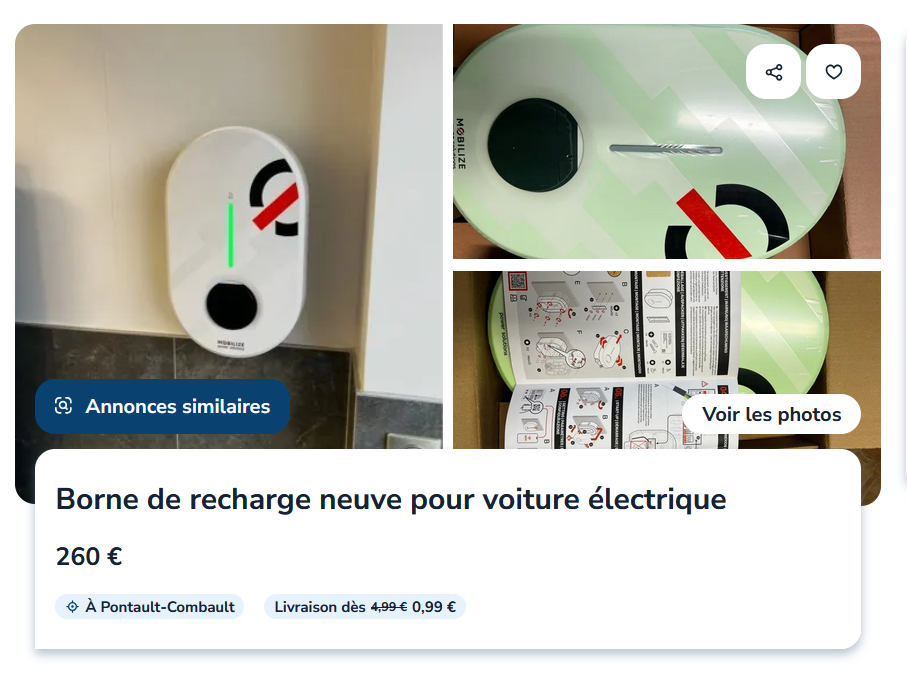Open the Annonces similaires button
907x679 pixels.
coord(163,407)
